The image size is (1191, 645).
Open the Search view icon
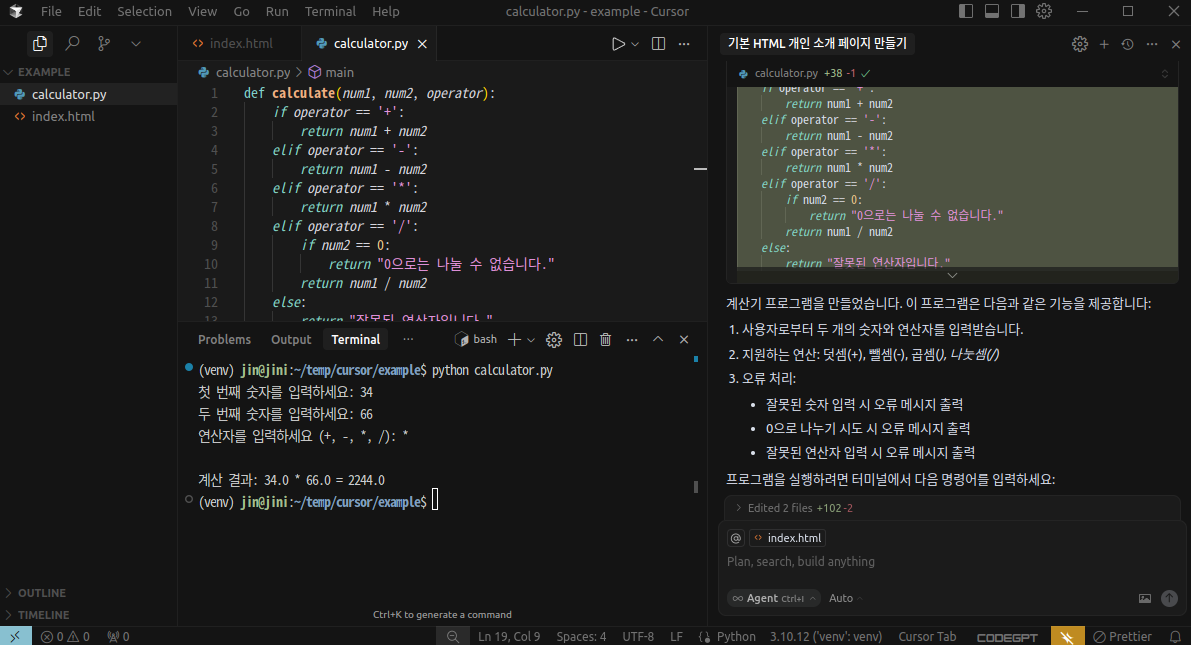pos(72,44)
